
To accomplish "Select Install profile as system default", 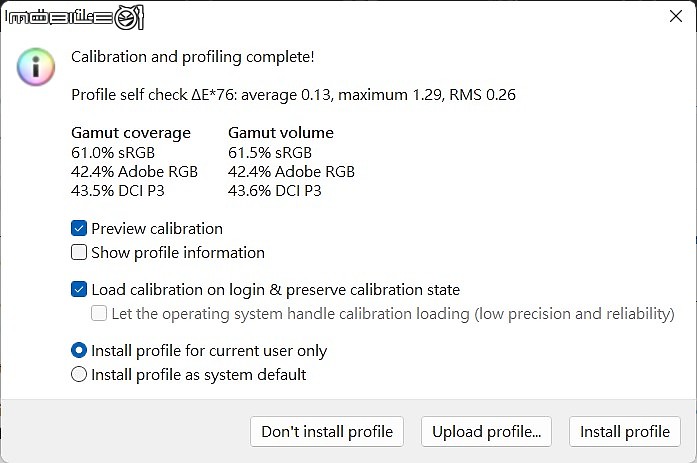I will [79, 374].
